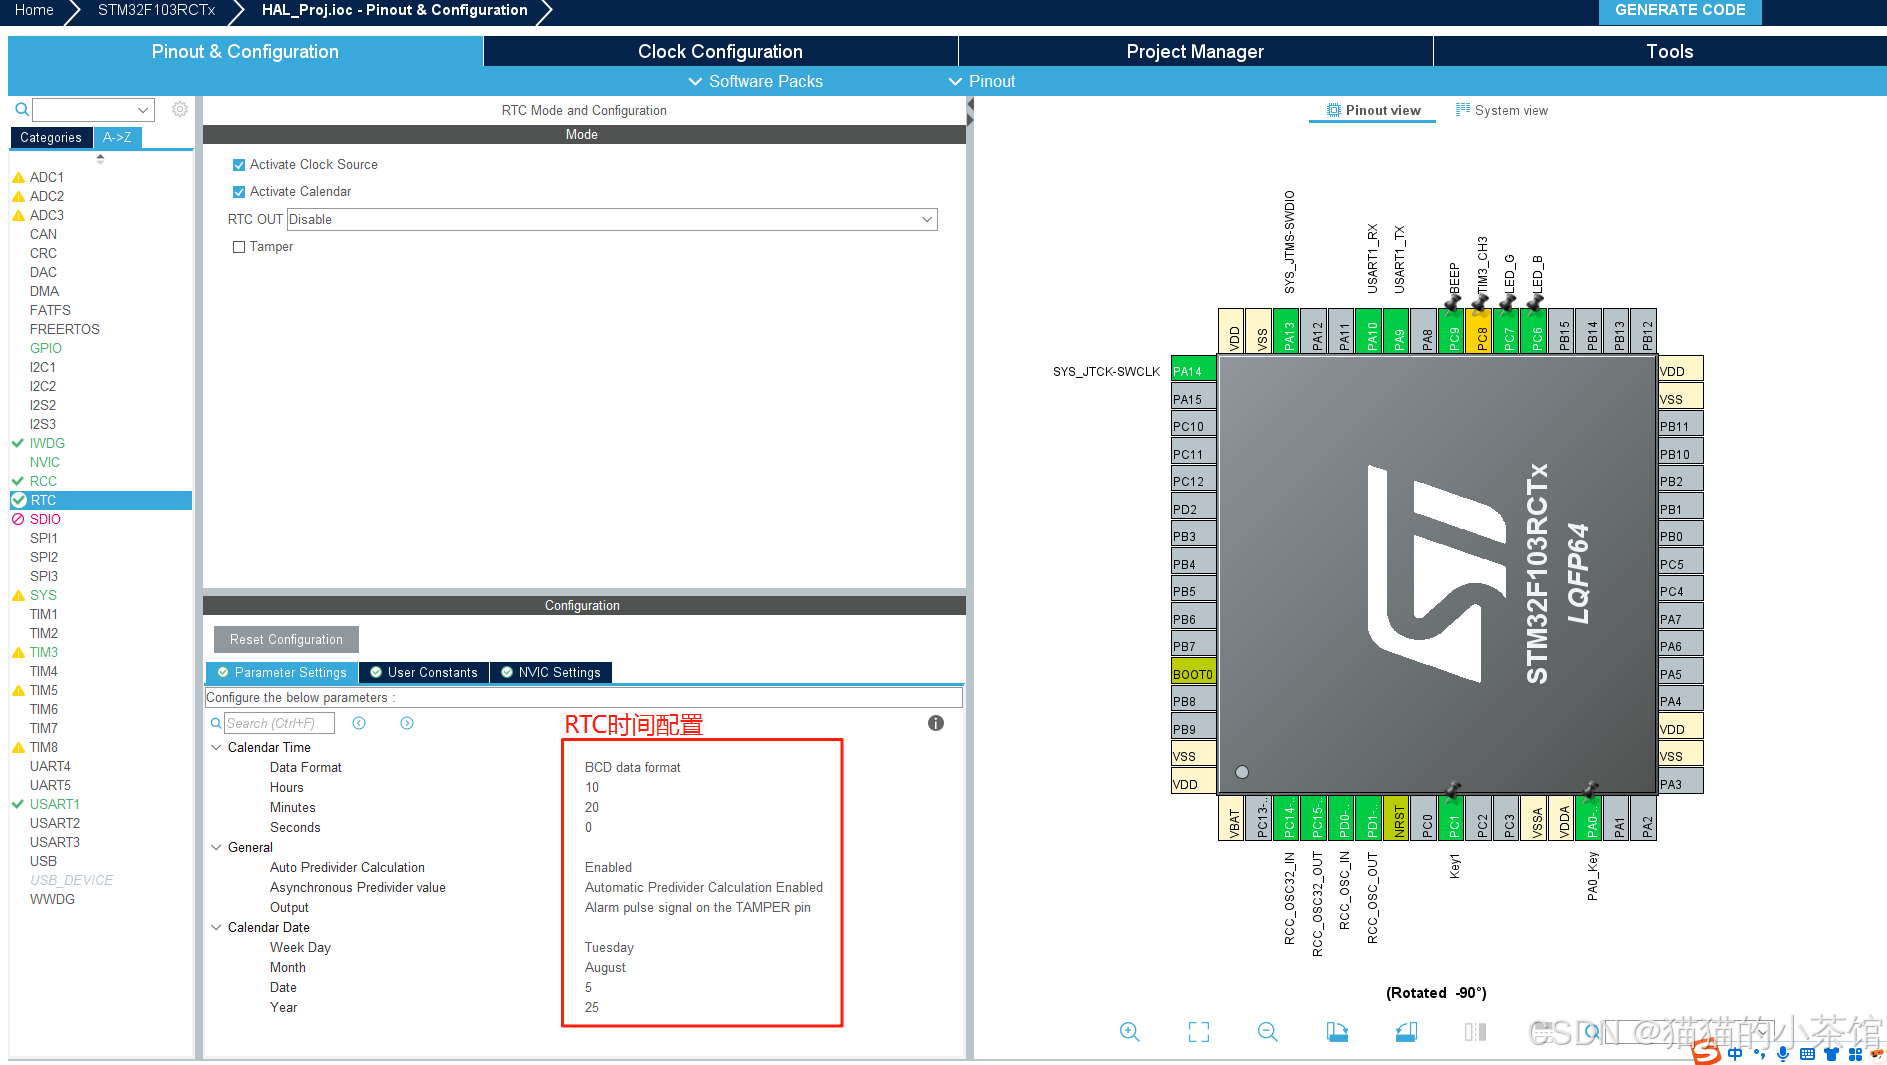Go to the previous parameter search result
The image size is (1887, 1065).
tap(359, 723)
